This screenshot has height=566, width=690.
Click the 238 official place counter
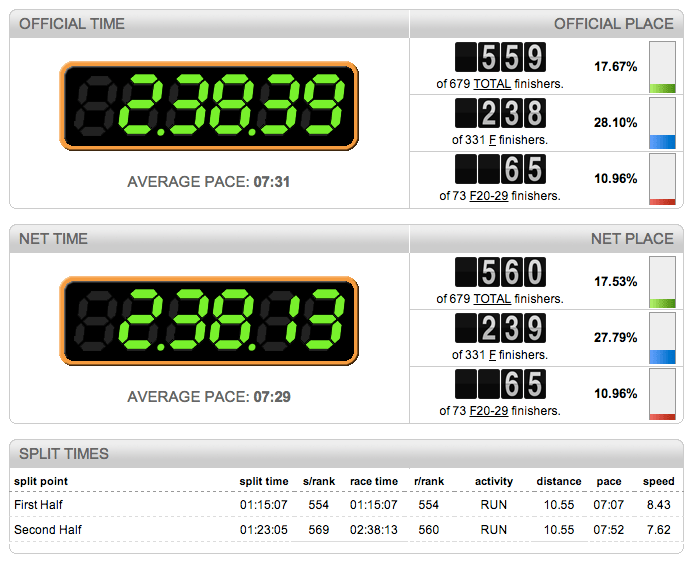[x=500, y=113]
